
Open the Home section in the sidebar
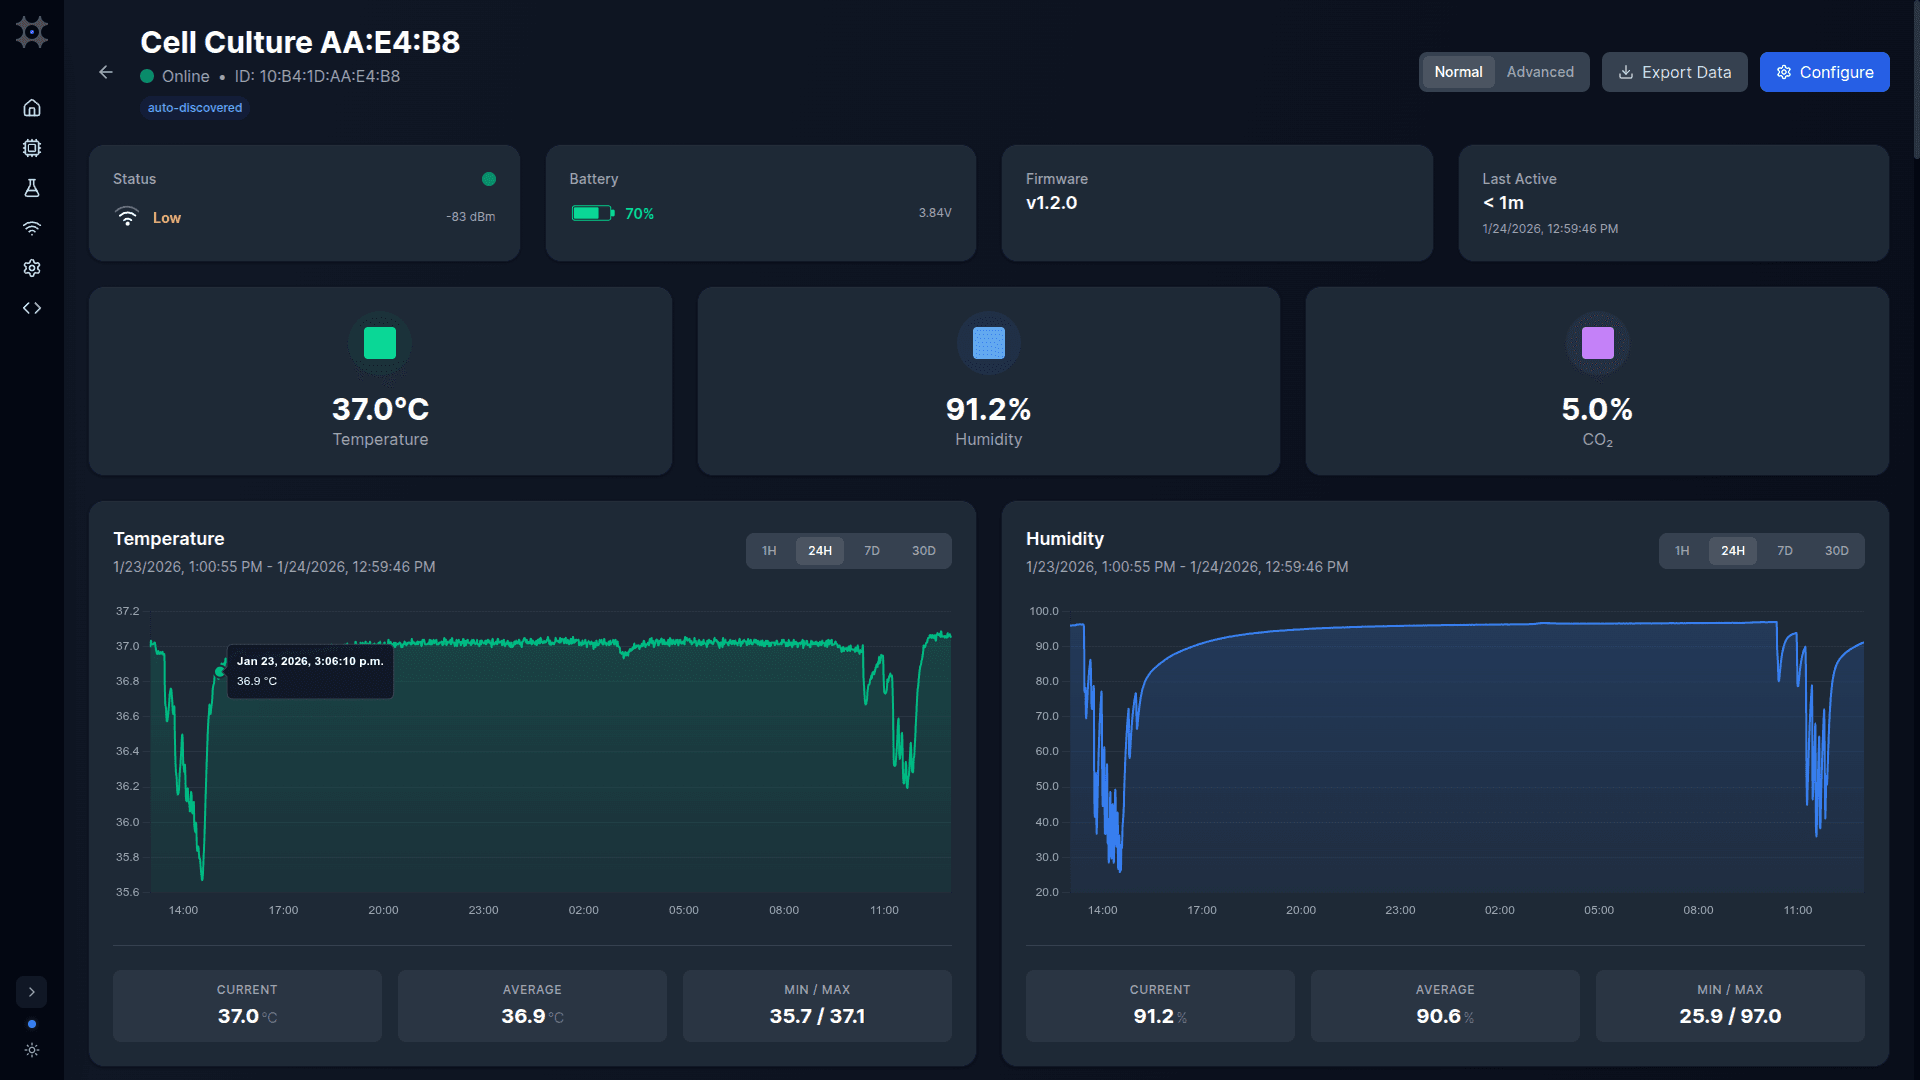(32, 108)
